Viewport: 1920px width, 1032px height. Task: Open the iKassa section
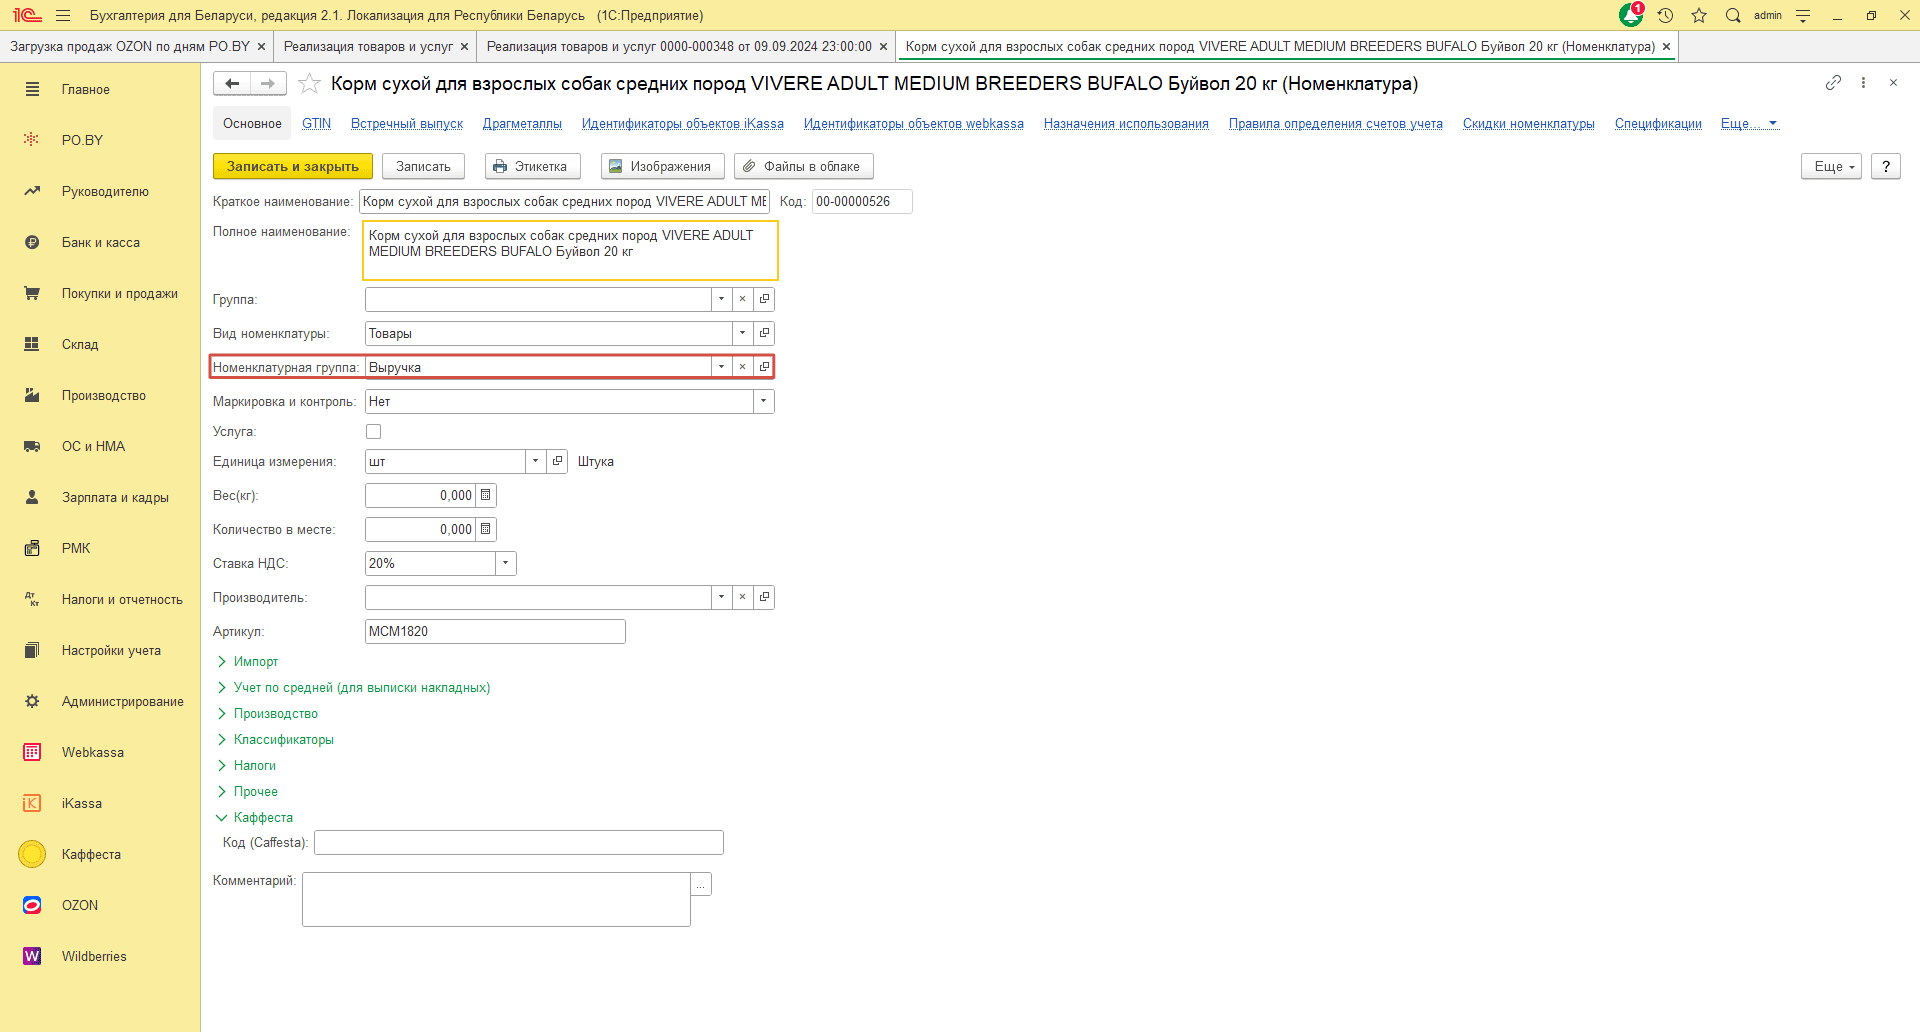coord(82,803)
